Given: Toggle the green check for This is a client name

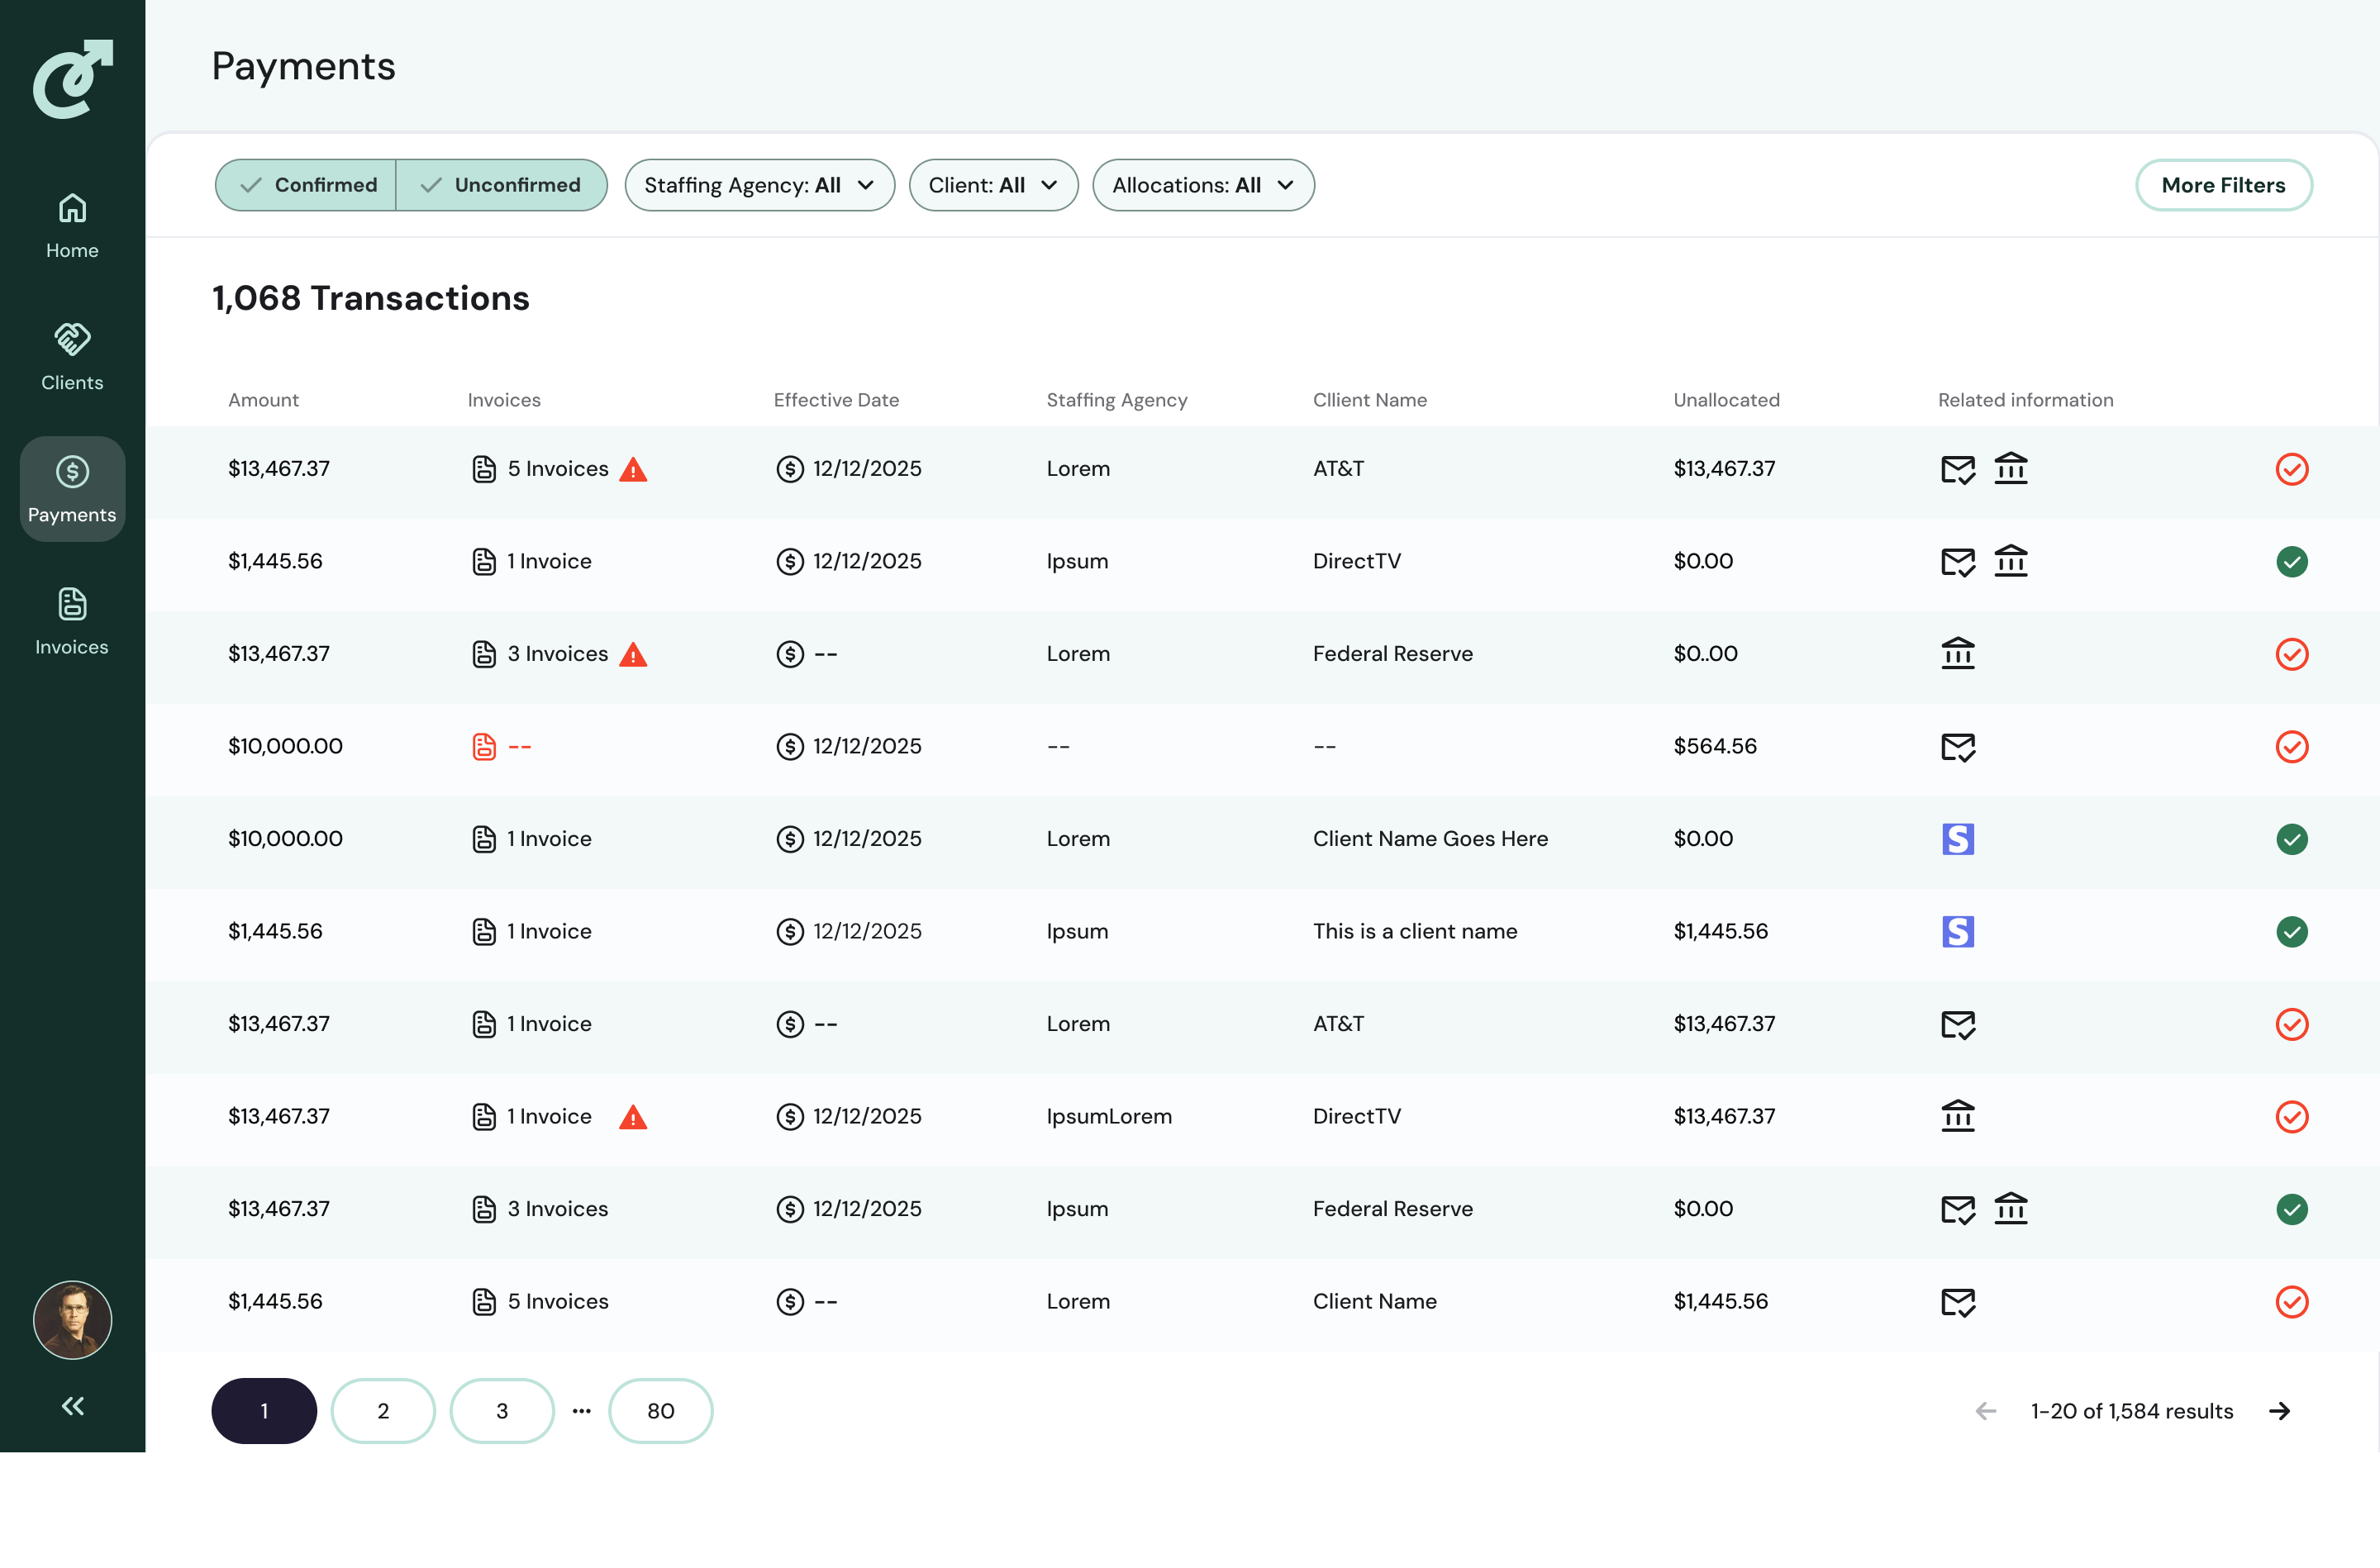Looking at the screenshot, I should pos(2291,932).
